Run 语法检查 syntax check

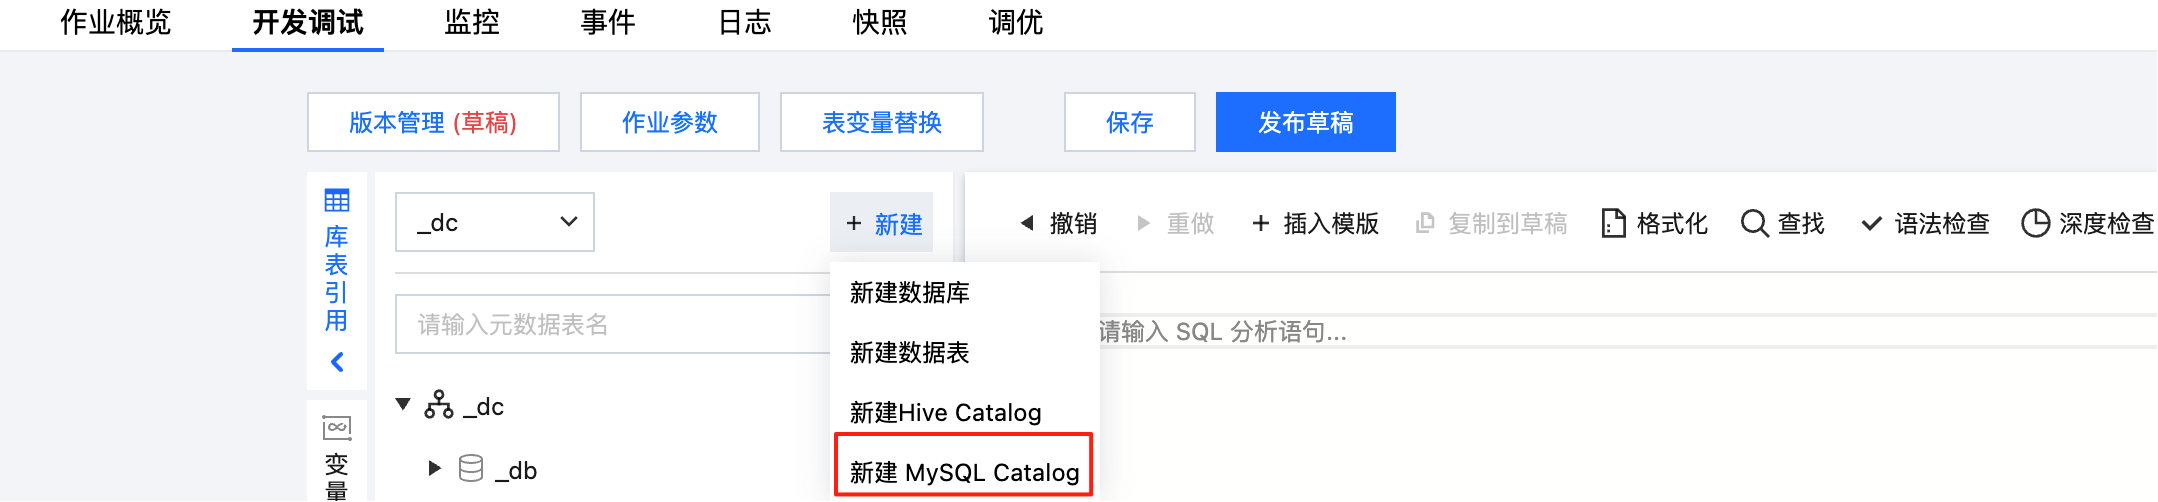coord(1925,223)
